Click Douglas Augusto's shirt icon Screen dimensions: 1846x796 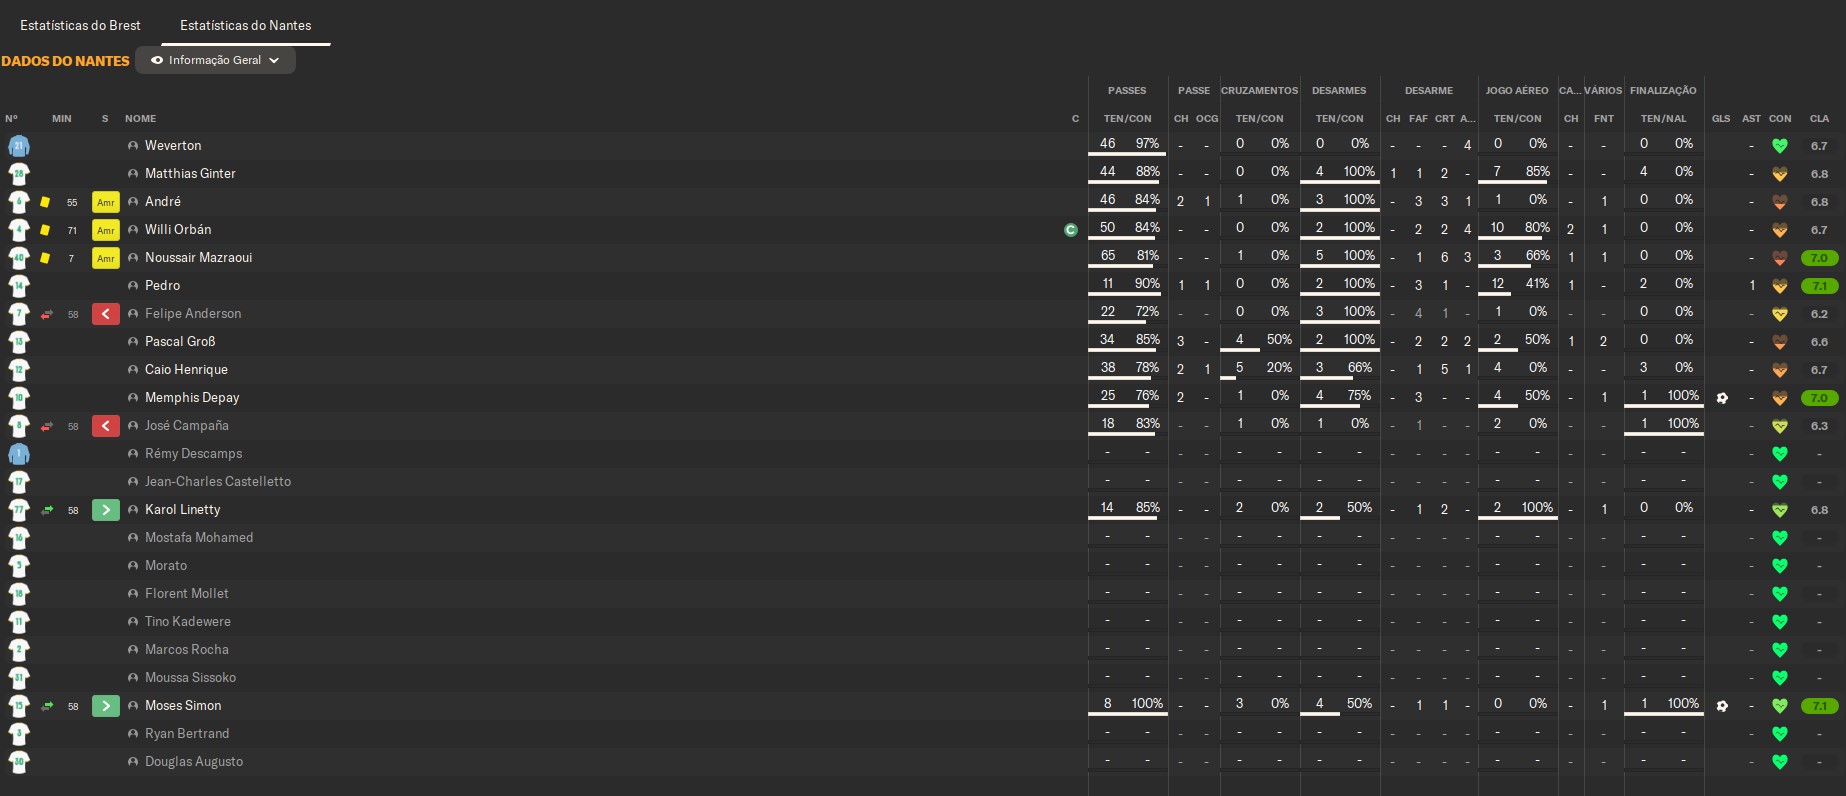coord(18,762)
